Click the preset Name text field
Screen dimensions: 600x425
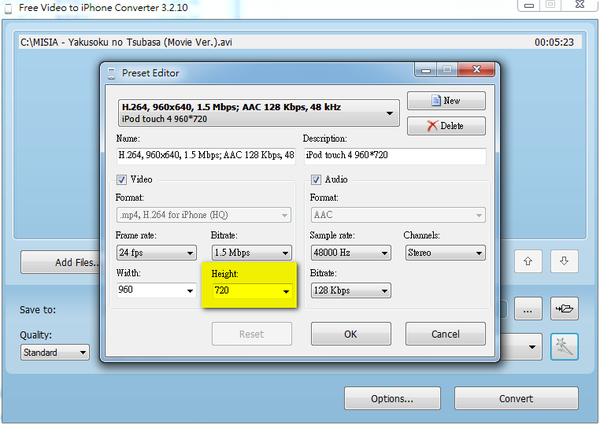[206, 156]
